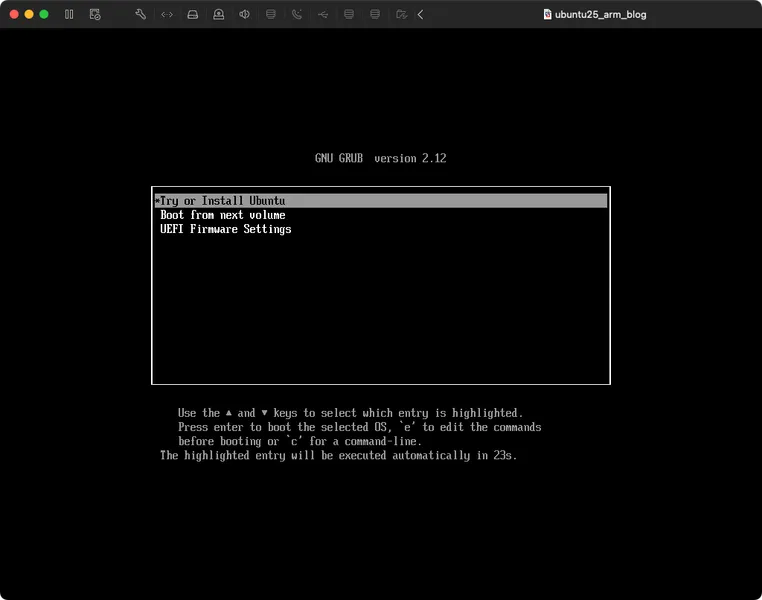The width and height of the screenshot is (762, 600).
Task: Open VM settings wrench icon
Action: (x=140, y=15)
